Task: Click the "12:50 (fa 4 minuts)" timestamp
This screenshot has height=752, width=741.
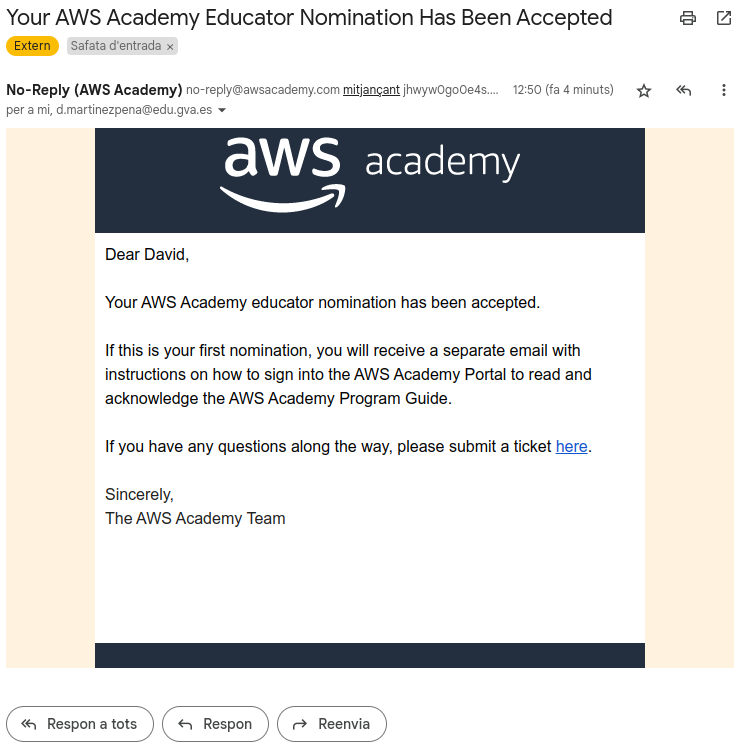Action: tap(563, 90)
